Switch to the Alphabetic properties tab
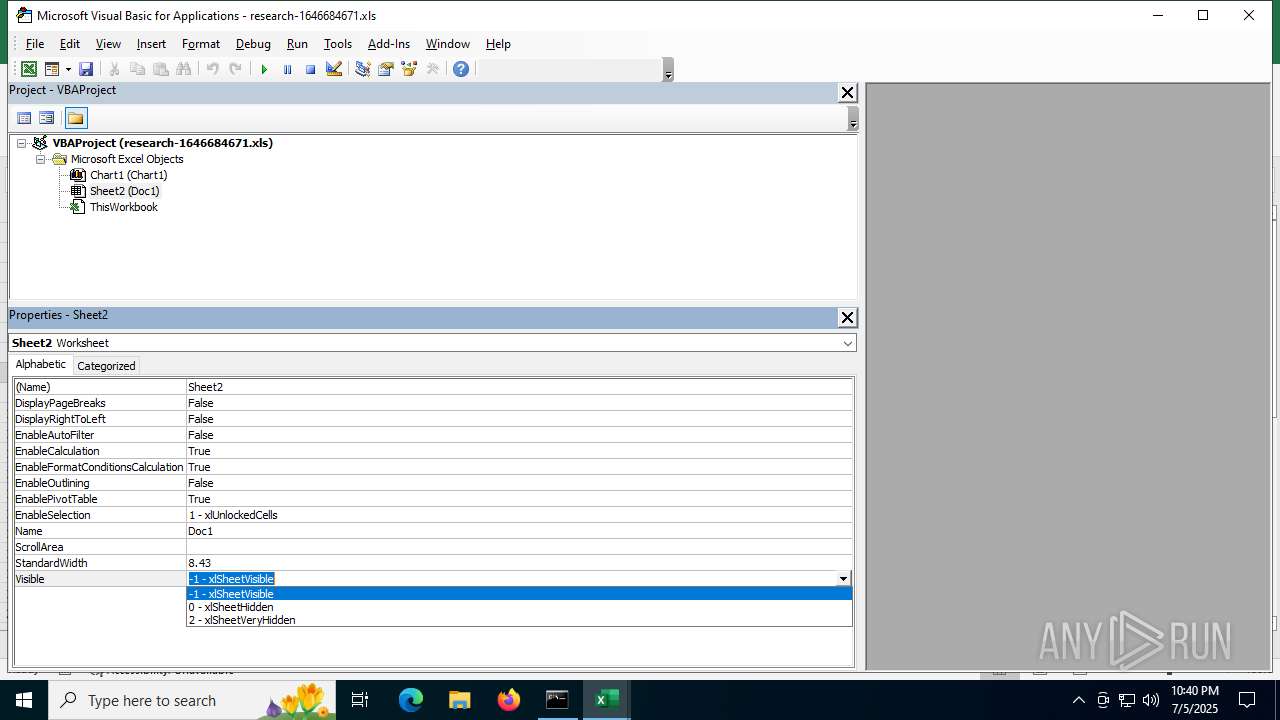Image resolution: width=1280 pixels, height=720 pixels. (x=41, y=365)
